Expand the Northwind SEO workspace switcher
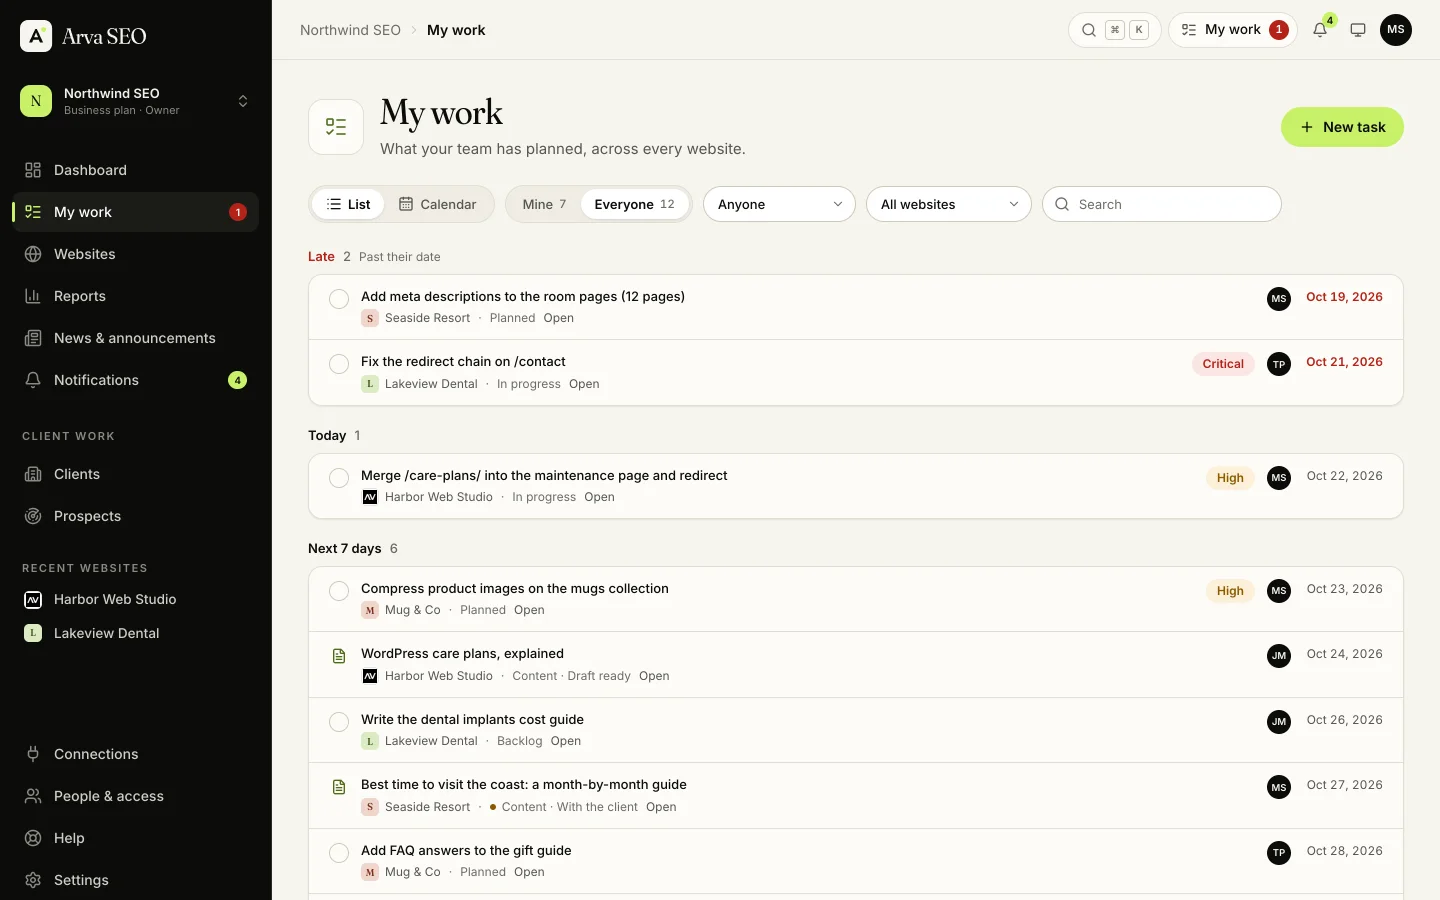Image resolution: width=1440 pixels, height=900 pixels. 135,101
